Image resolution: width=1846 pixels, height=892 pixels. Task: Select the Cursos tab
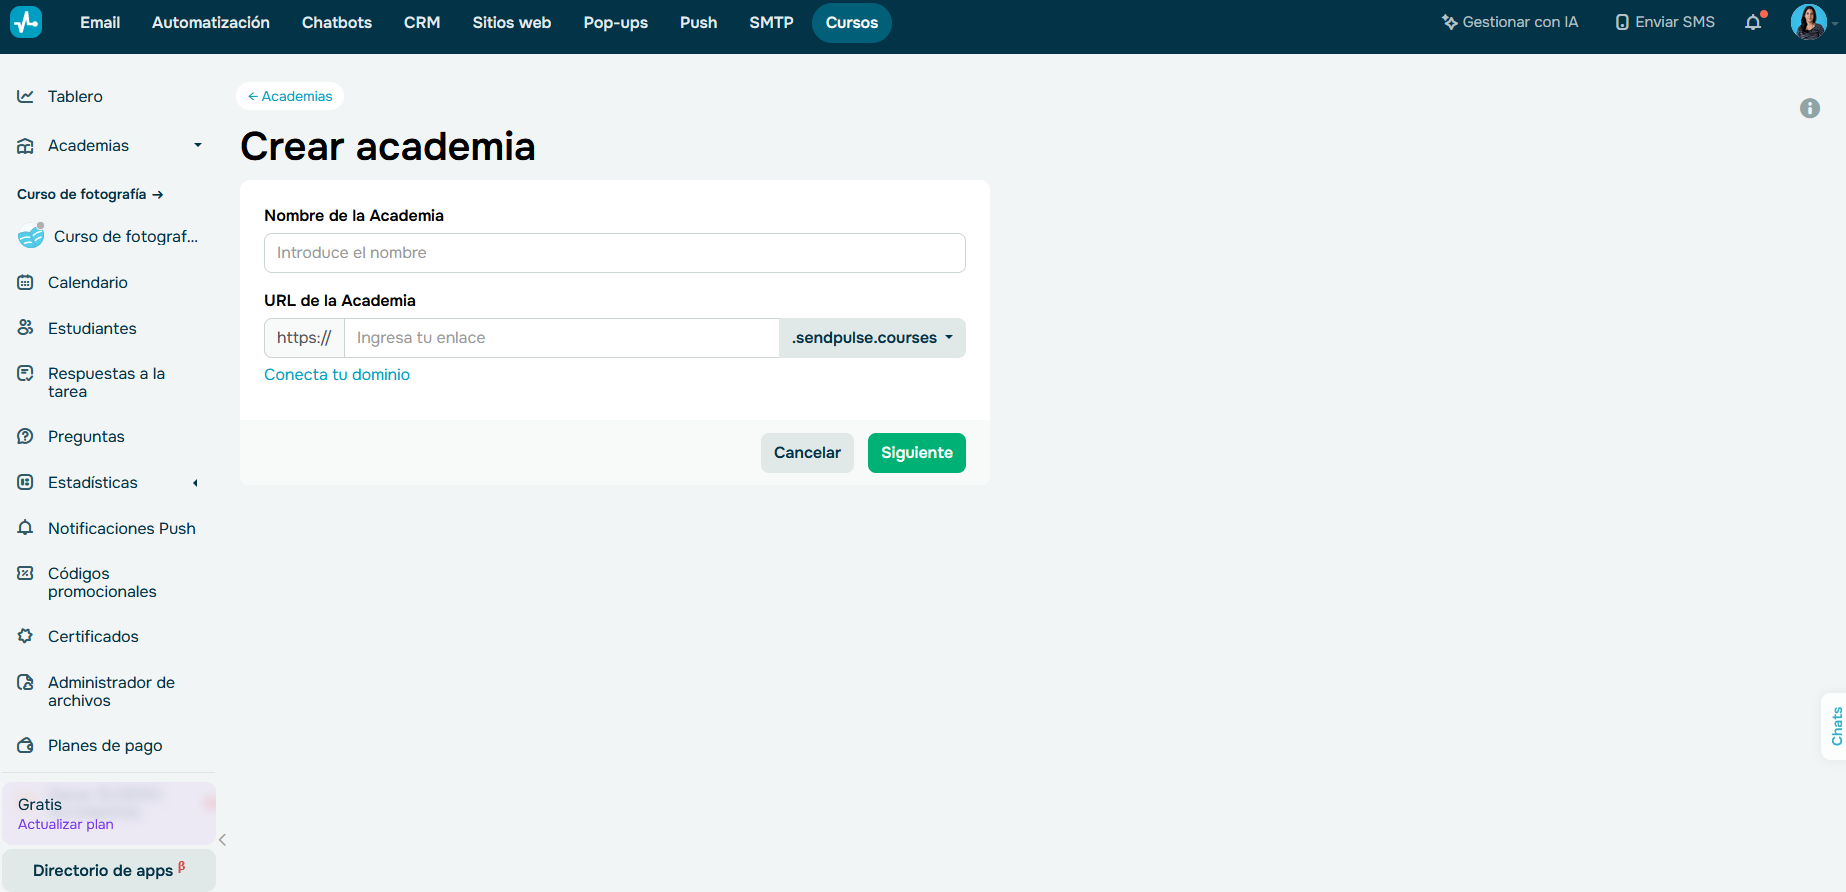[x=852, y=22]
